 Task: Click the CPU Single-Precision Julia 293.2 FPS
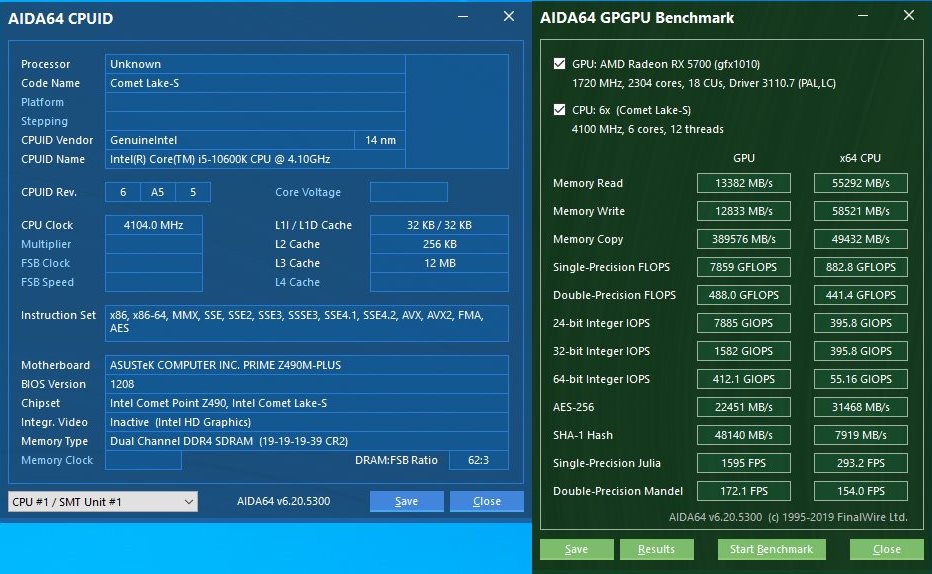(861, 462)
